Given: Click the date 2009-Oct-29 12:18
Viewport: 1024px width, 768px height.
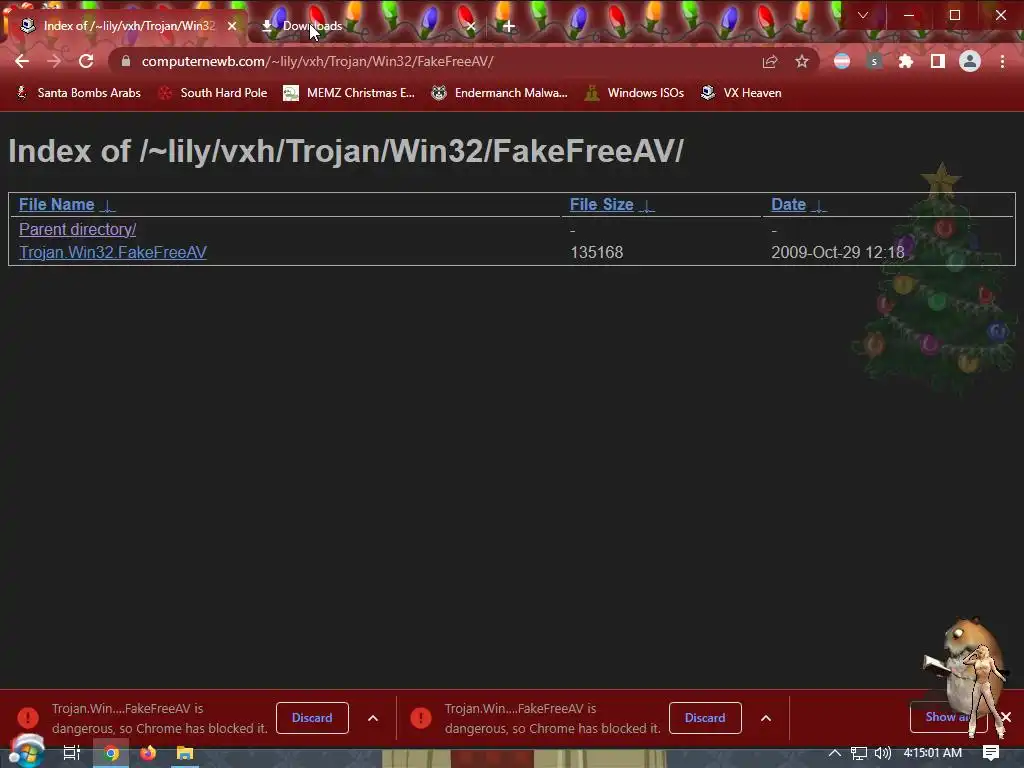Looking at the screenshot, I should [838, 252].
